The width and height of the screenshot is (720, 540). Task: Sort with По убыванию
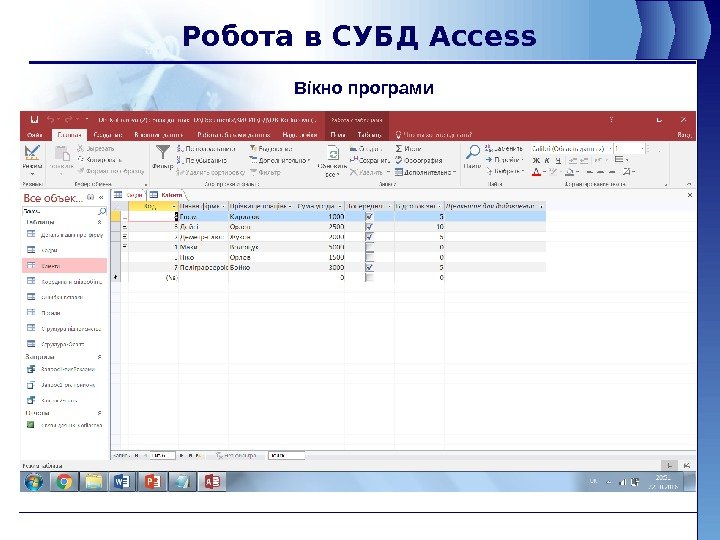coord(202,160)
